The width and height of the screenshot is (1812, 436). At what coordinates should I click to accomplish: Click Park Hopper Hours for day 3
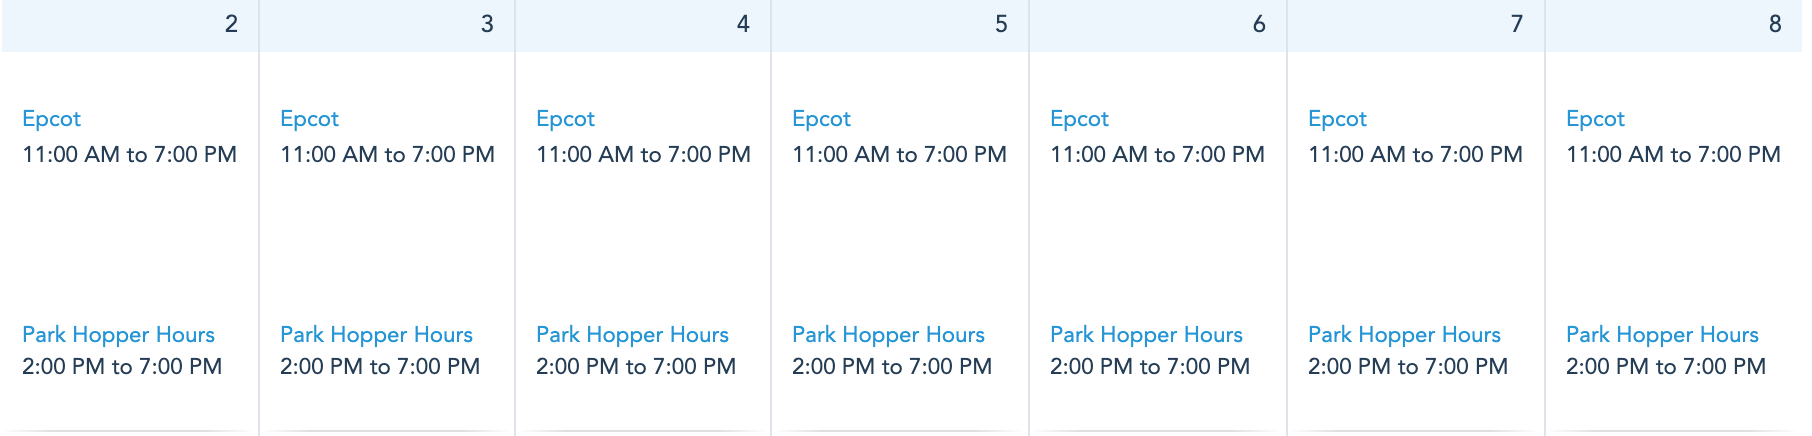(x=376, y=335)
